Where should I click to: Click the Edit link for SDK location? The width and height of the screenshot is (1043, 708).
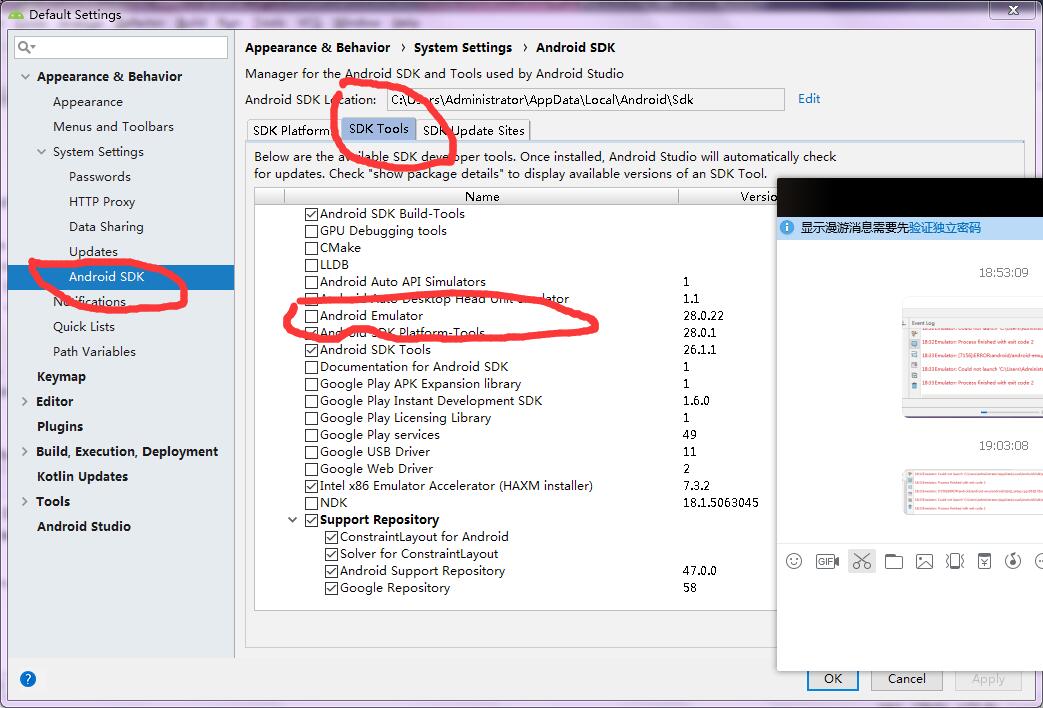809,98
